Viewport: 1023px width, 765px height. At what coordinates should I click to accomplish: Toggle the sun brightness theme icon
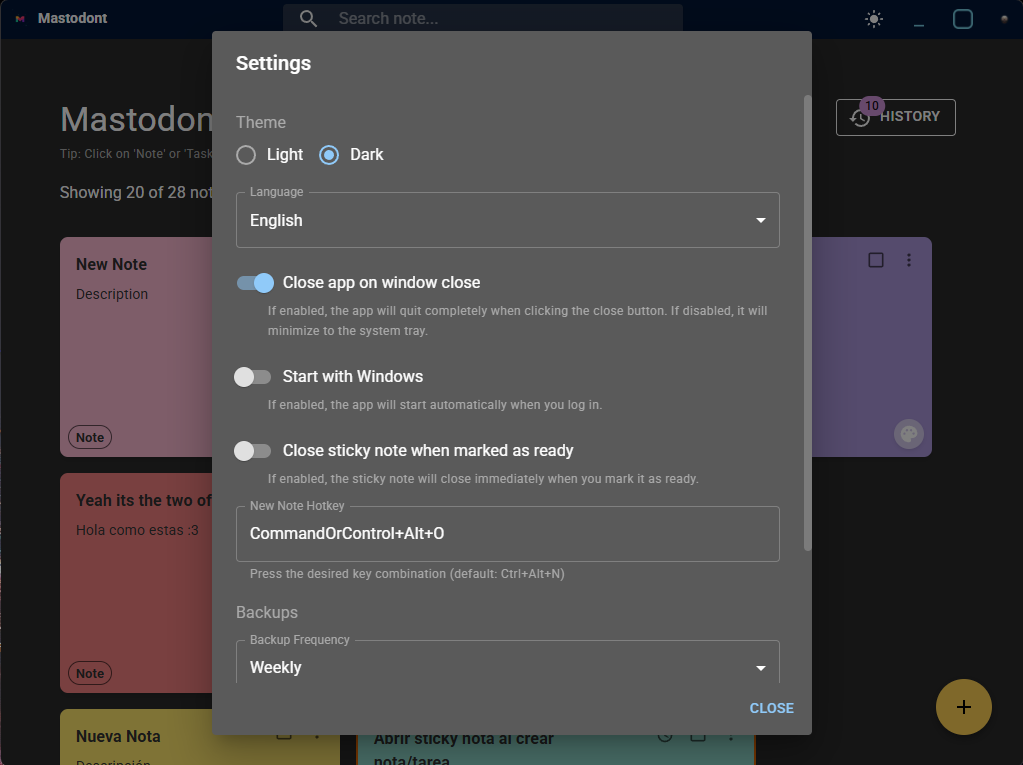click(874, 19)
